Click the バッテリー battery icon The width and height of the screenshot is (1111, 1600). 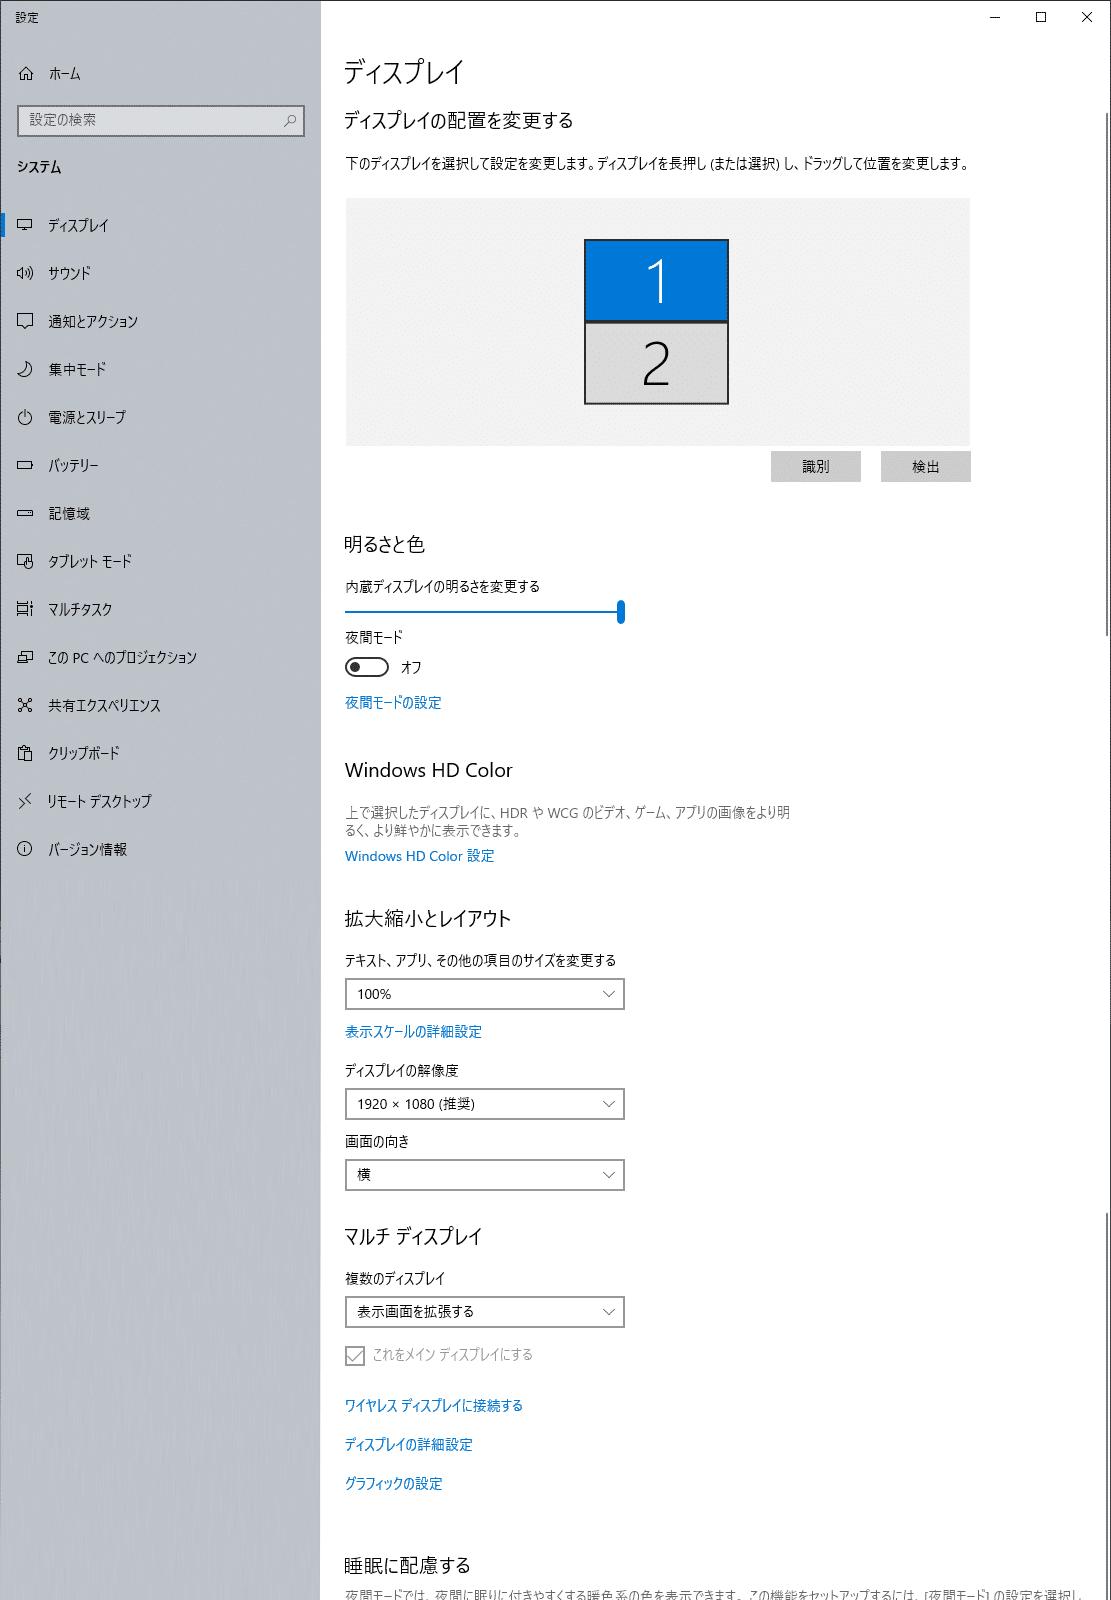tap(25, 465)
